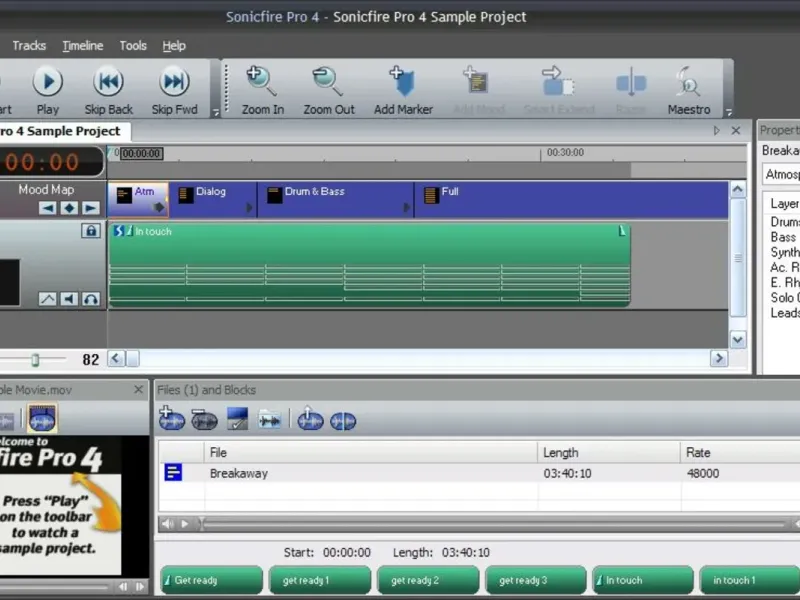Click the add file icon in Files panel

click(172, 420)
